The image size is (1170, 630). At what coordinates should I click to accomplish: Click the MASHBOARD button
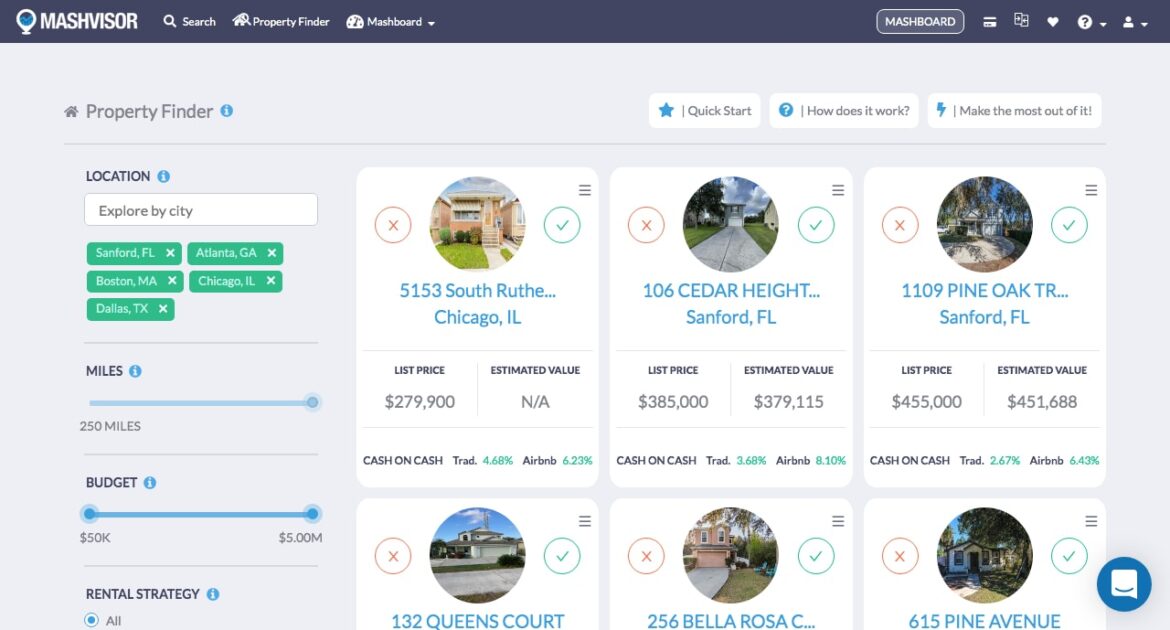919,20
